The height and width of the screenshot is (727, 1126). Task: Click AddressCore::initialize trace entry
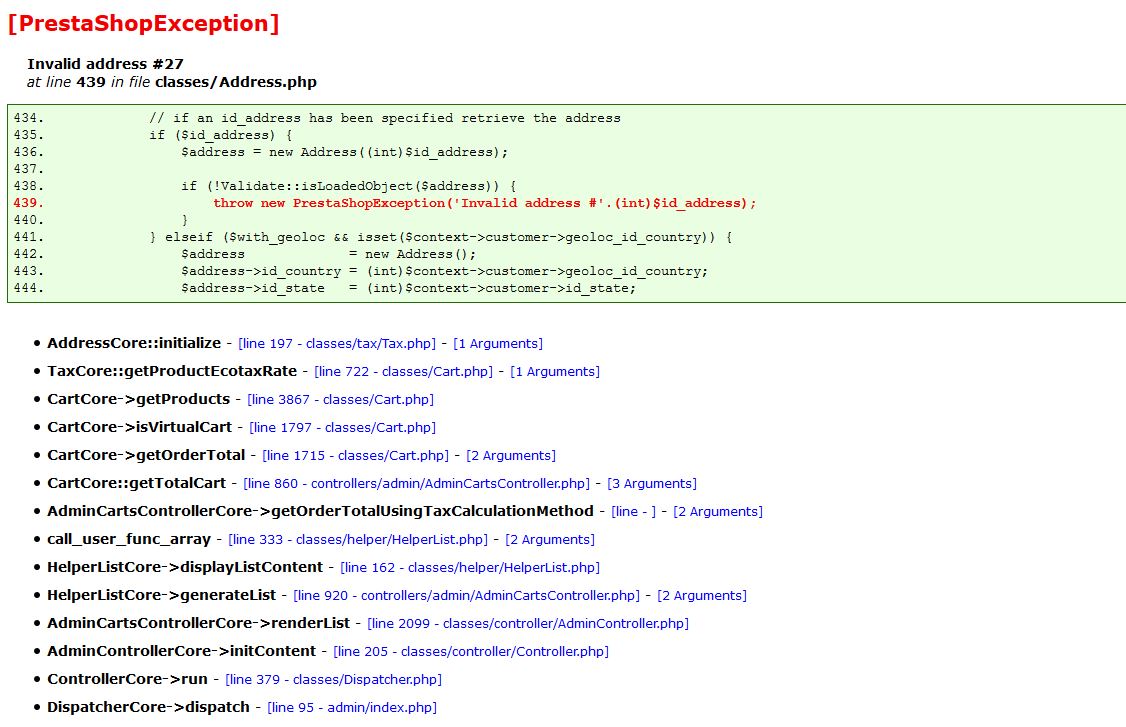pyautogui.click(x=134, y=343)
